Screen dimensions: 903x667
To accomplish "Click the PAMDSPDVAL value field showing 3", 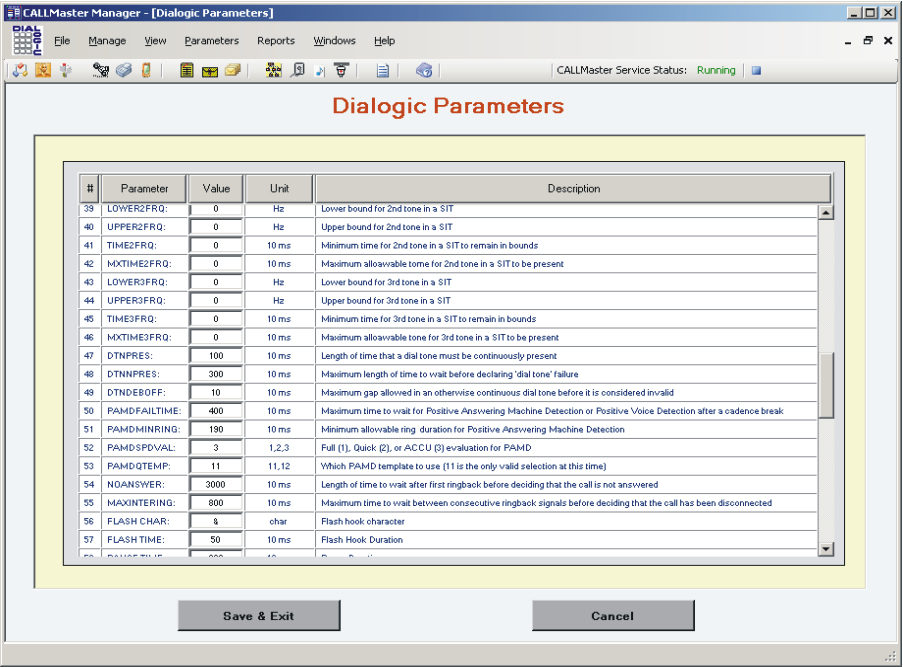I will coord(216,448).
